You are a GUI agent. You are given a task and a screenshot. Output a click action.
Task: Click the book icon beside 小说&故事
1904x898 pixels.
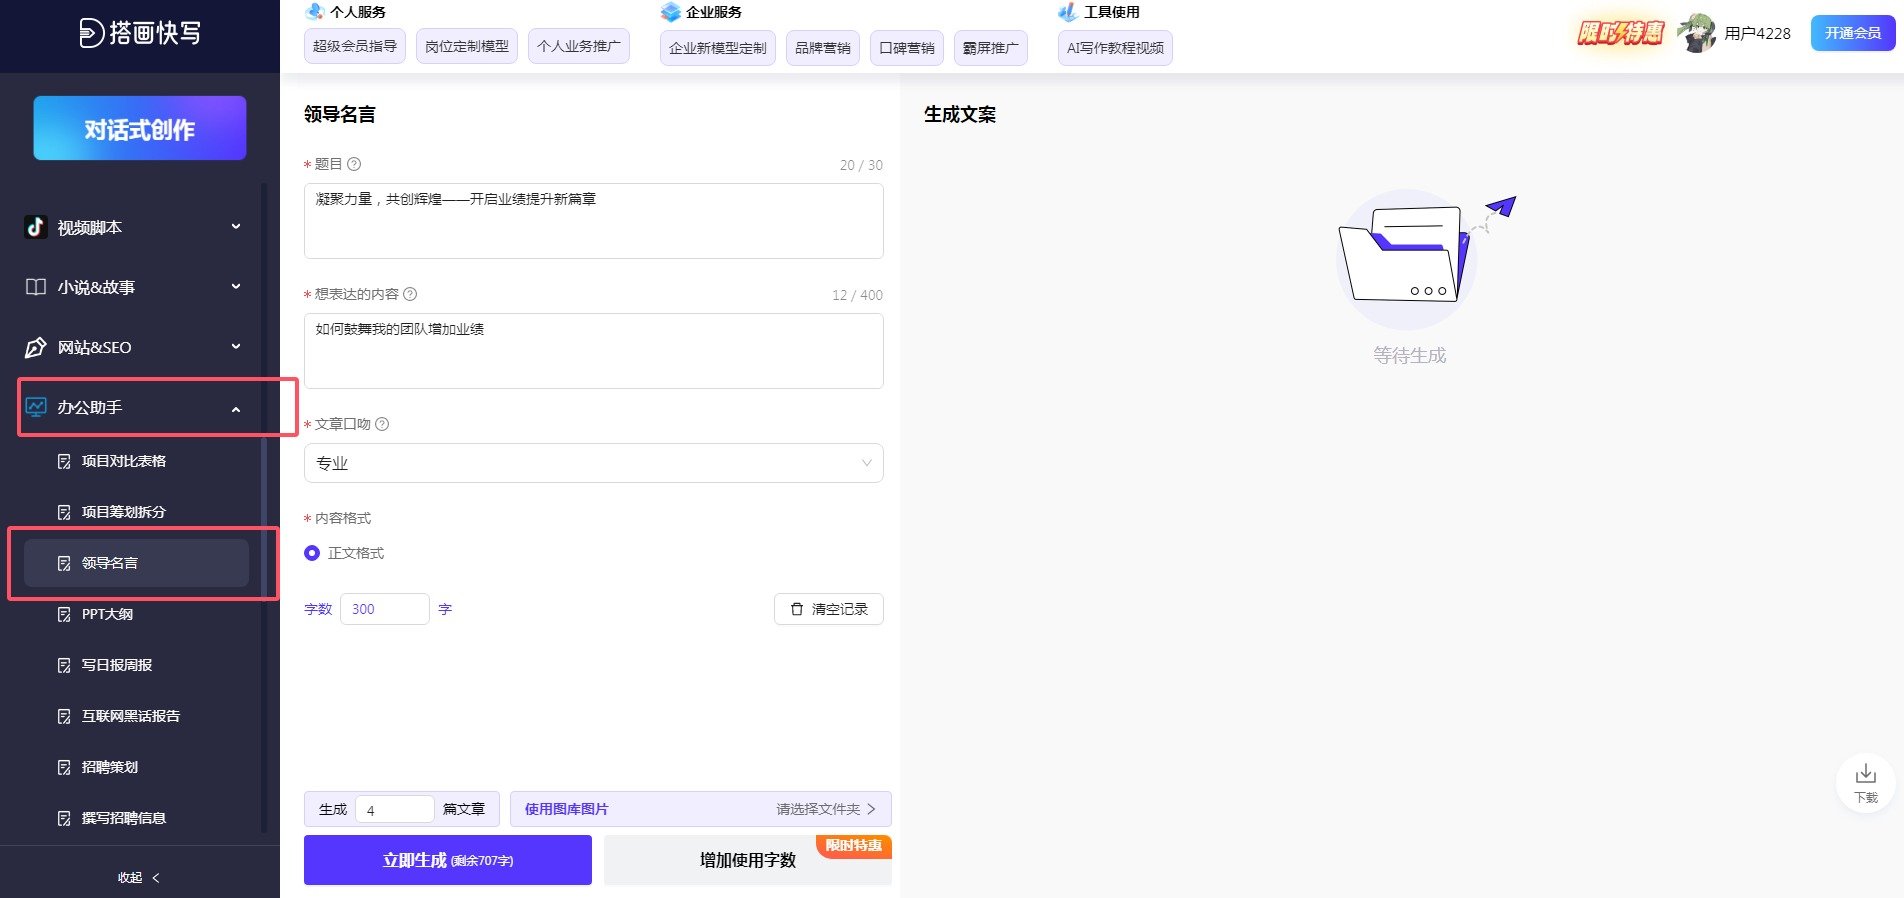coord(36,287)
